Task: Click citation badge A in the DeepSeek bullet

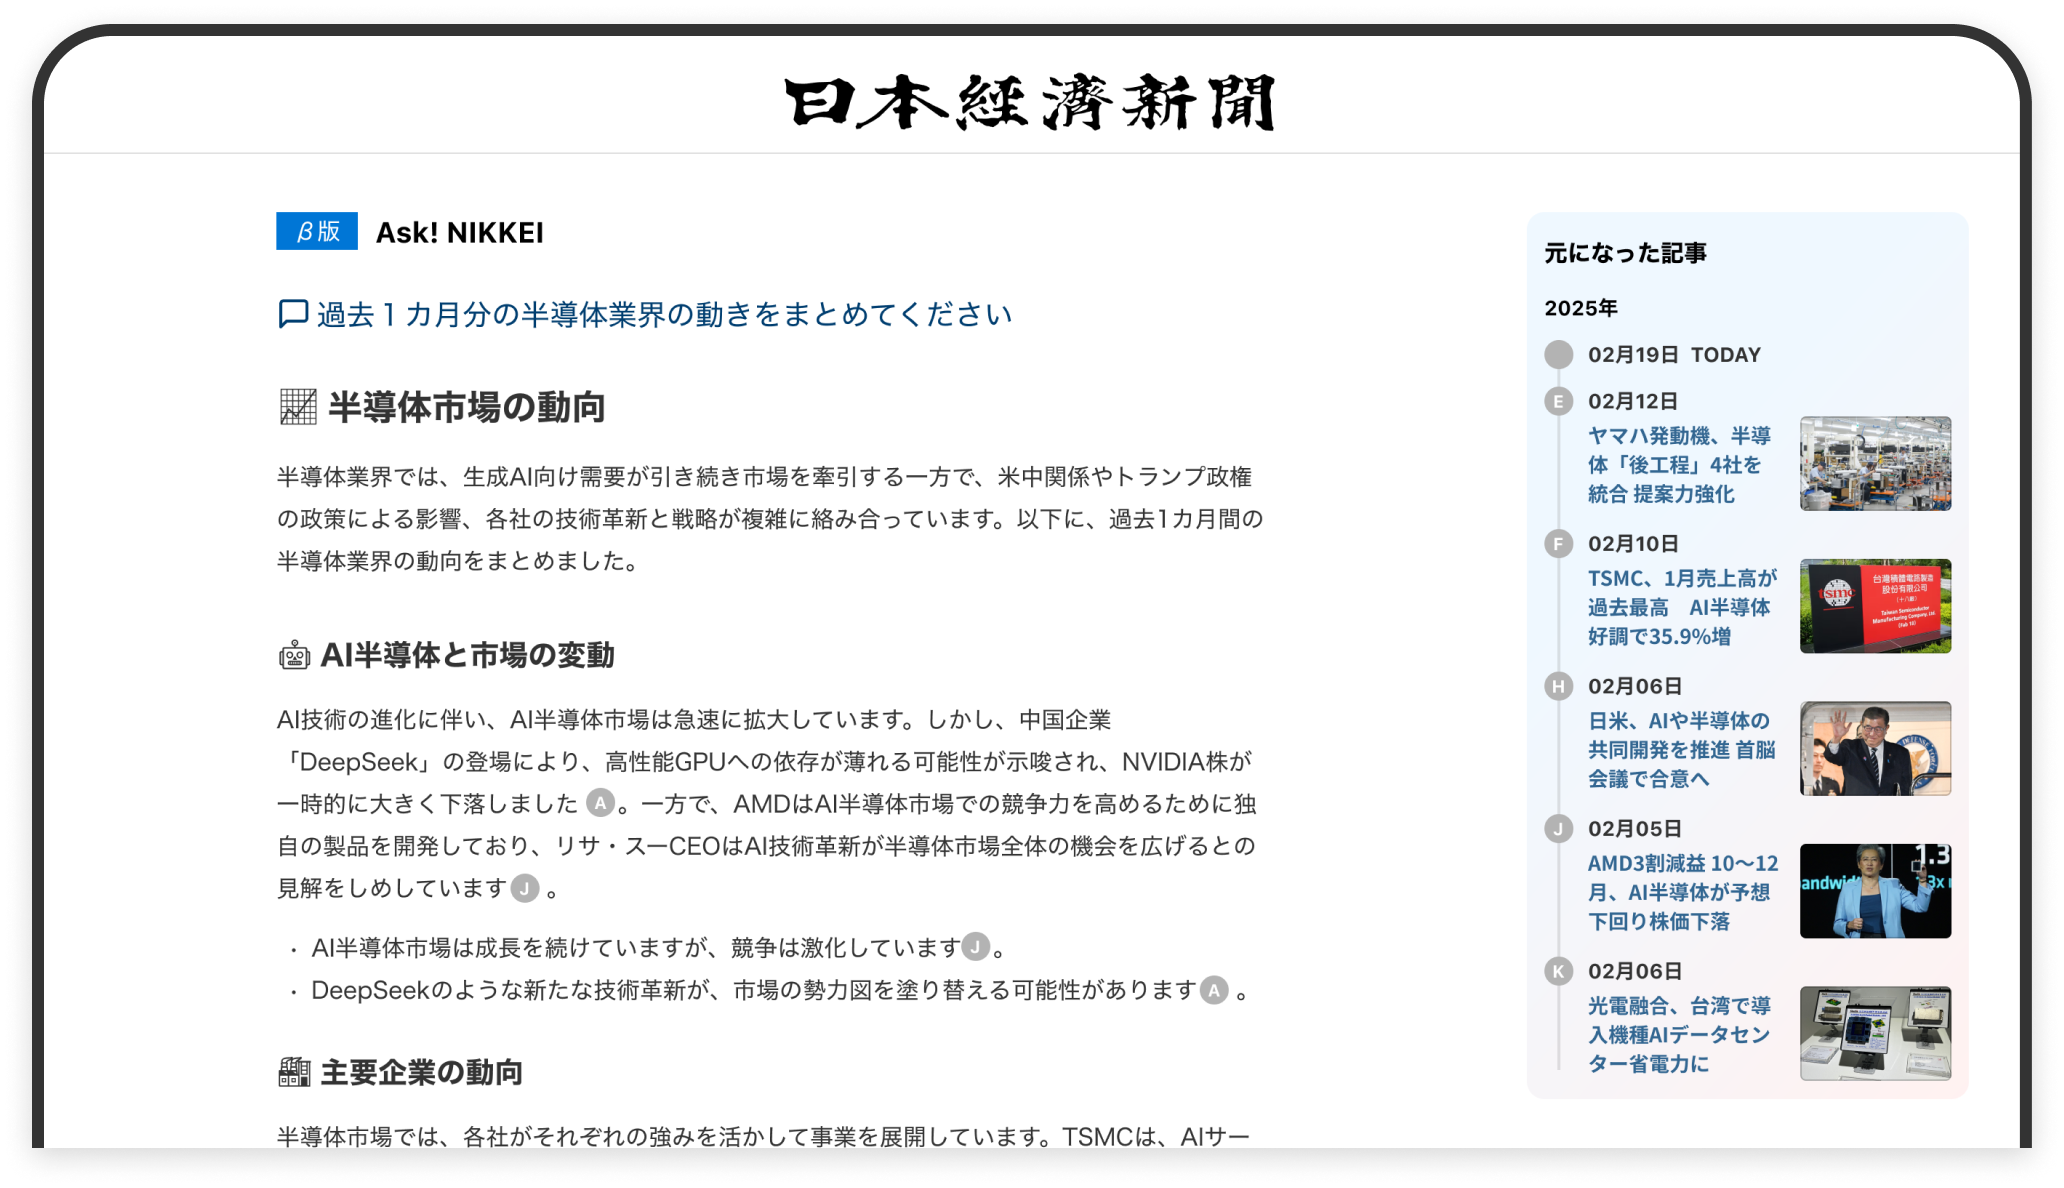Action: [x=1214, y=990]
